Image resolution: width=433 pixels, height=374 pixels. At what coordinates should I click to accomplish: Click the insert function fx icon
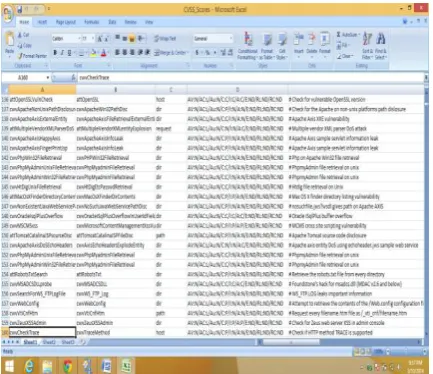click(x=73, y=78)
